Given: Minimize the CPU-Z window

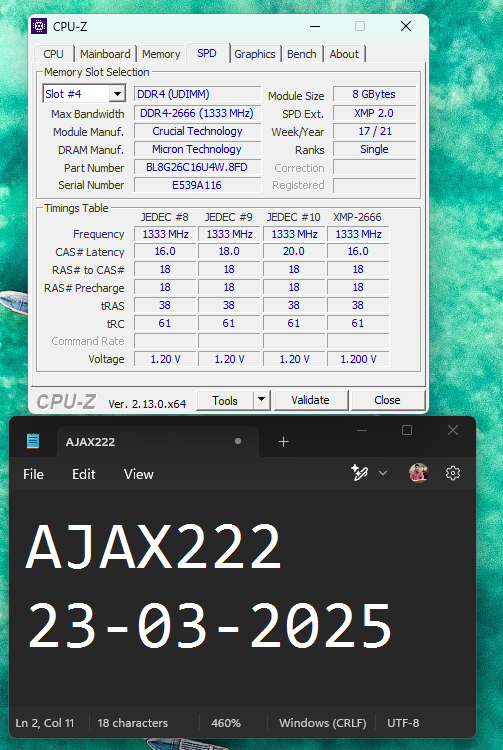Looking at the screenshot, I should tap(315, 26).
